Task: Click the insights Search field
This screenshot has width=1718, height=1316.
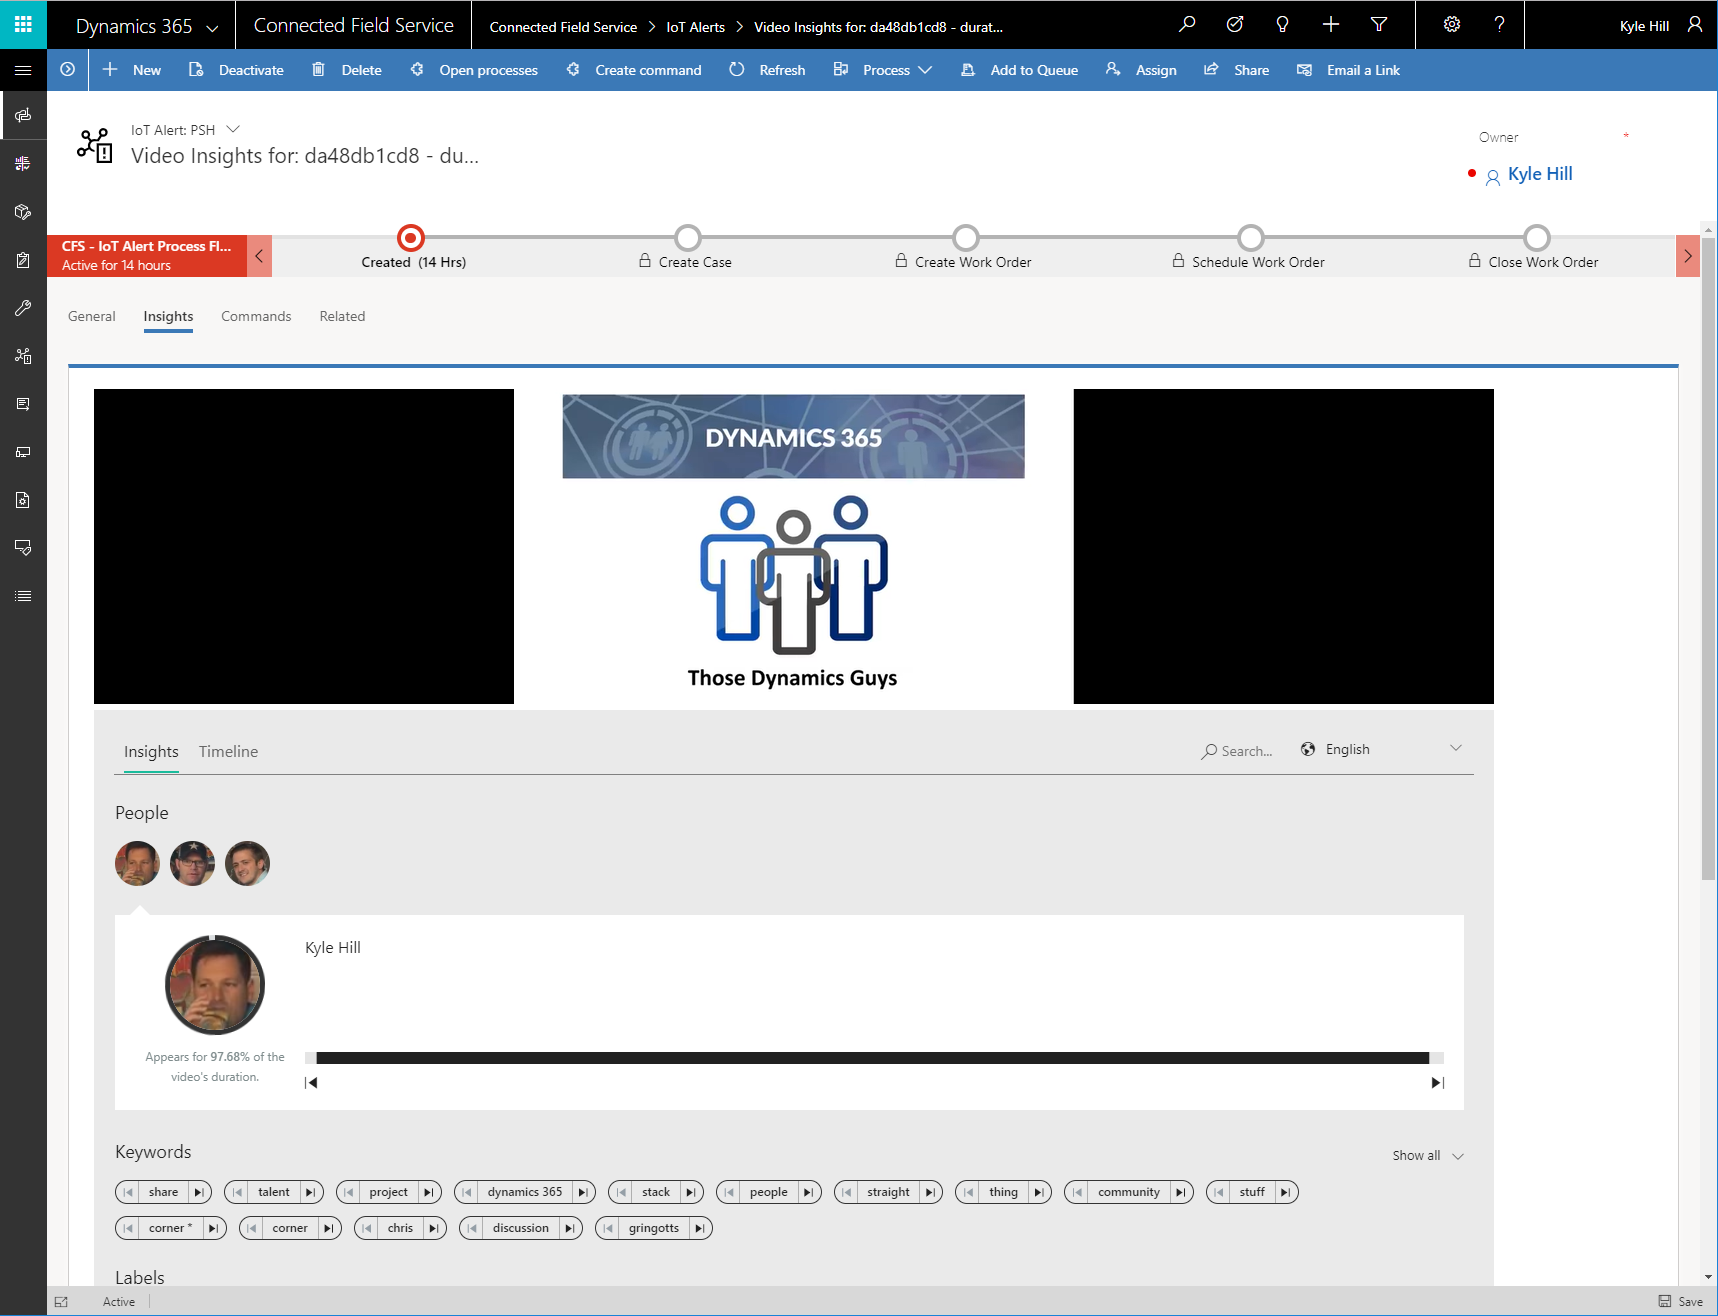Action: 1238,751
